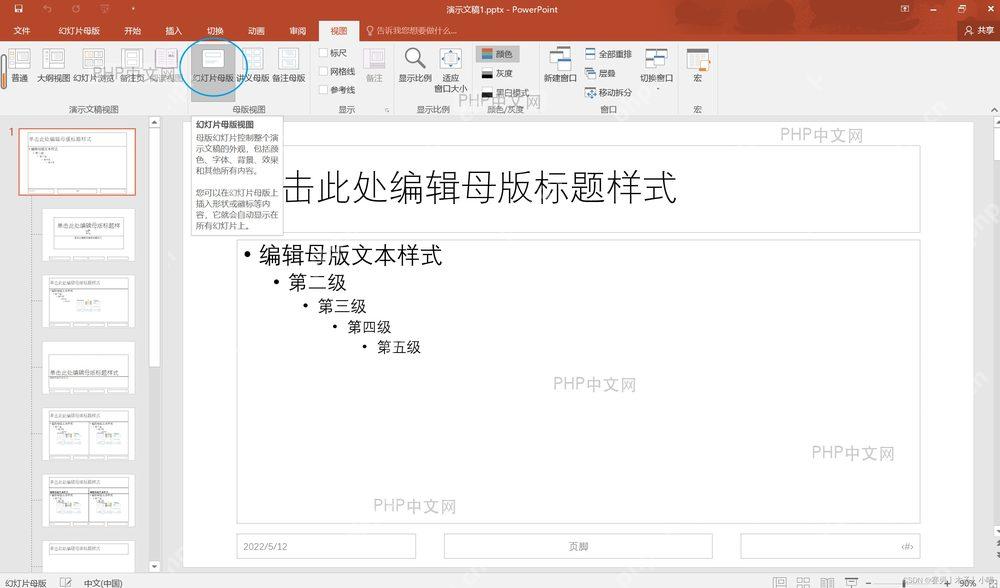Select the first slide master thumbnail

pyautogui.click(x=77, y=161)
